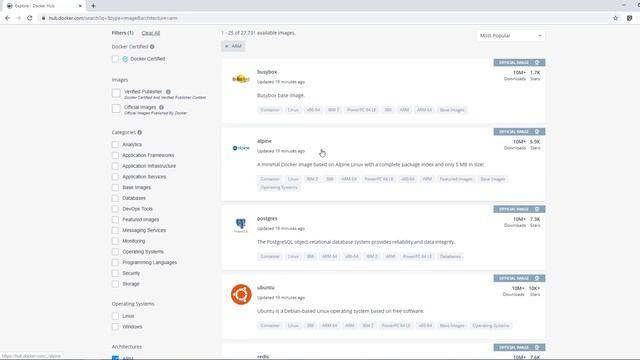Reload the page with refresh icon

coord(29,18)
